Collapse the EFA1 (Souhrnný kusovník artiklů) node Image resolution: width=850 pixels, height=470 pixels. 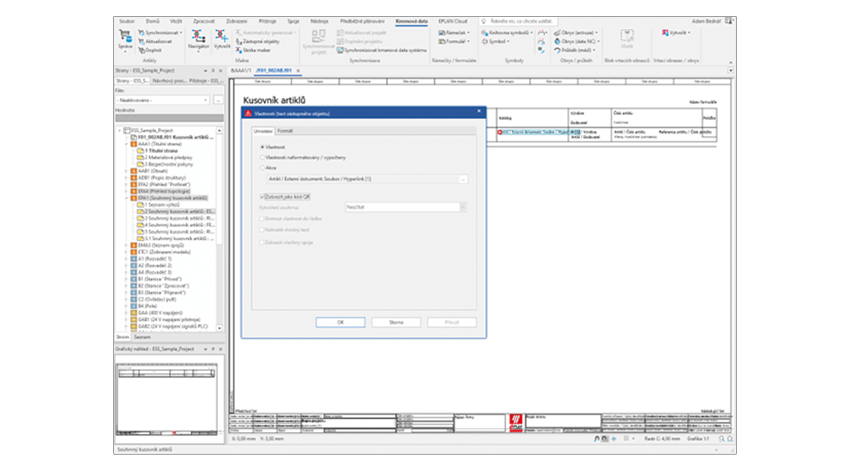[x=128, y=198]
